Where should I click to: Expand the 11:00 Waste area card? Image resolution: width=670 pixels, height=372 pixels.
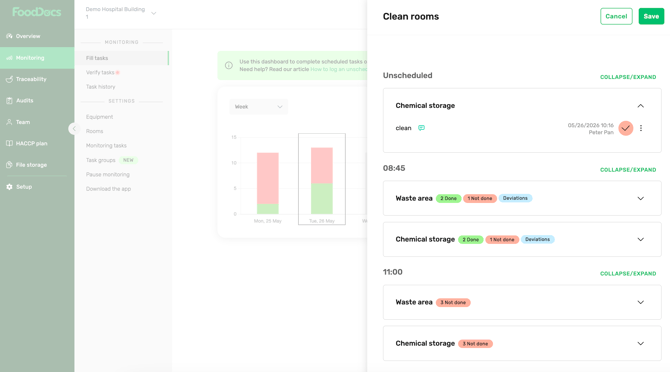click(x=641, y=302)
